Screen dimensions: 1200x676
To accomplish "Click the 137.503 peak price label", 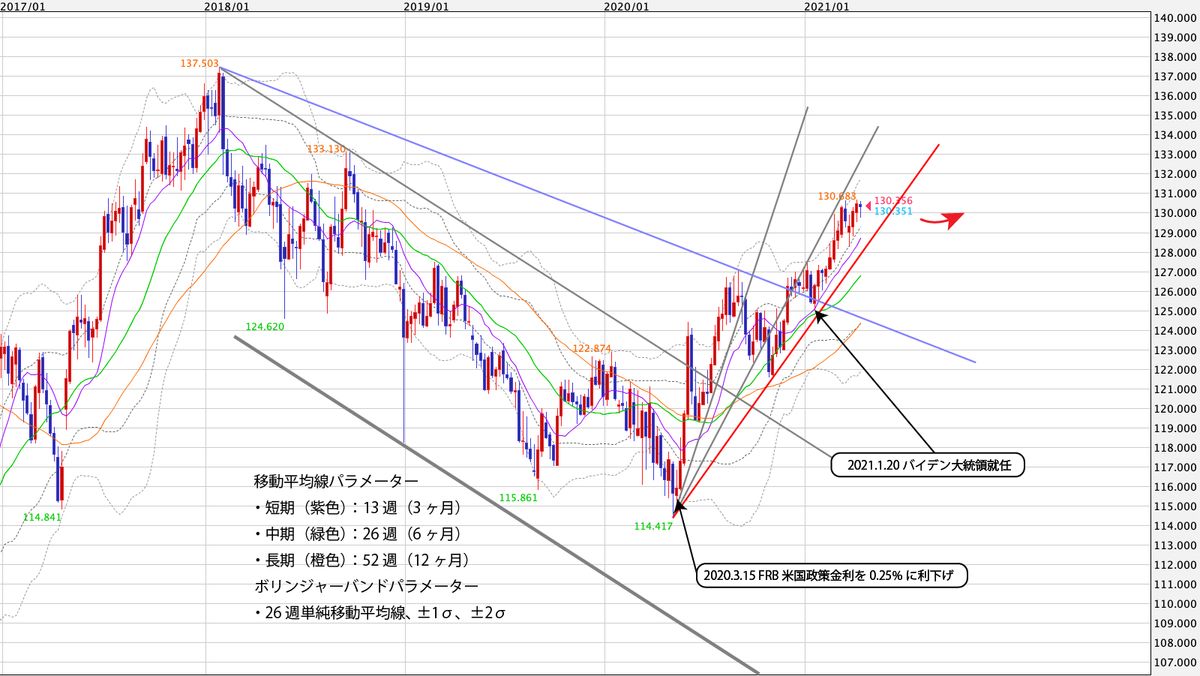I will [x=200, y=63].
